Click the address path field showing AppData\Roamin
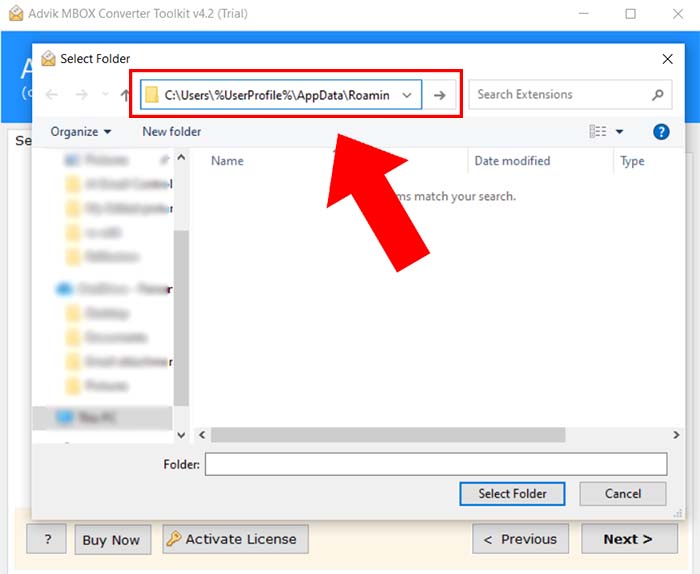 click(281, 95)
